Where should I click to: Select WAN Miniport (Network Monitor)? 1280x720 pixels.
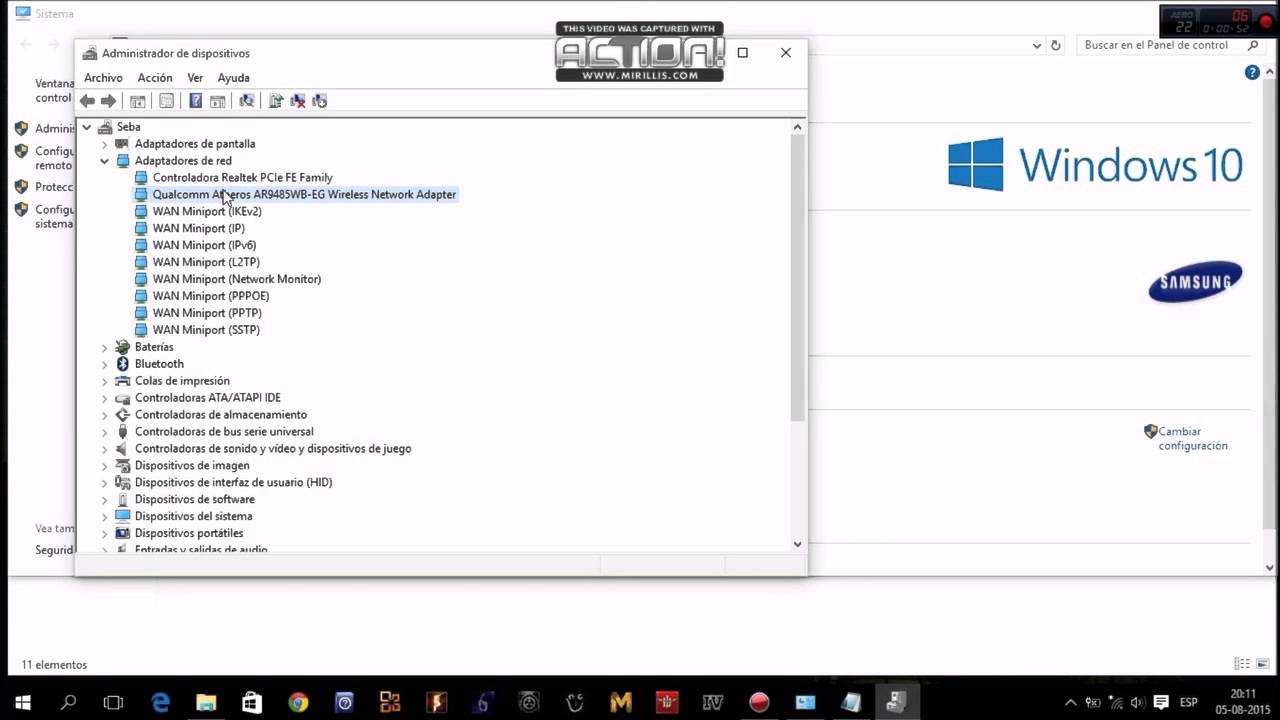click(236, 280)
